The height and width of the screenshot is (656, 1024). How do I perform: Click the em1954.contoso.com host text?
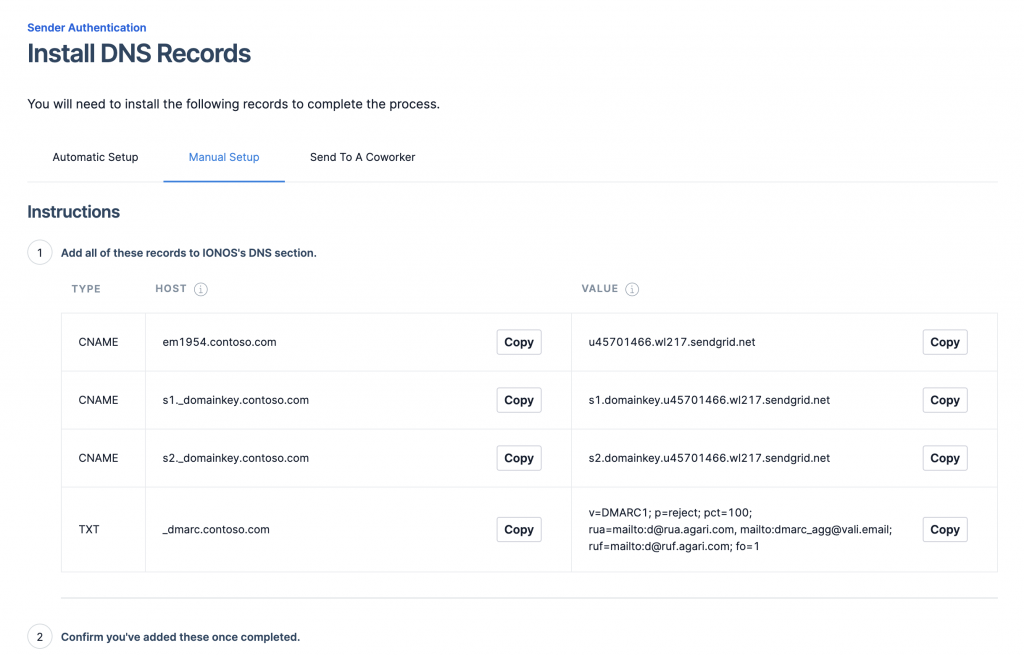(219, 342)
